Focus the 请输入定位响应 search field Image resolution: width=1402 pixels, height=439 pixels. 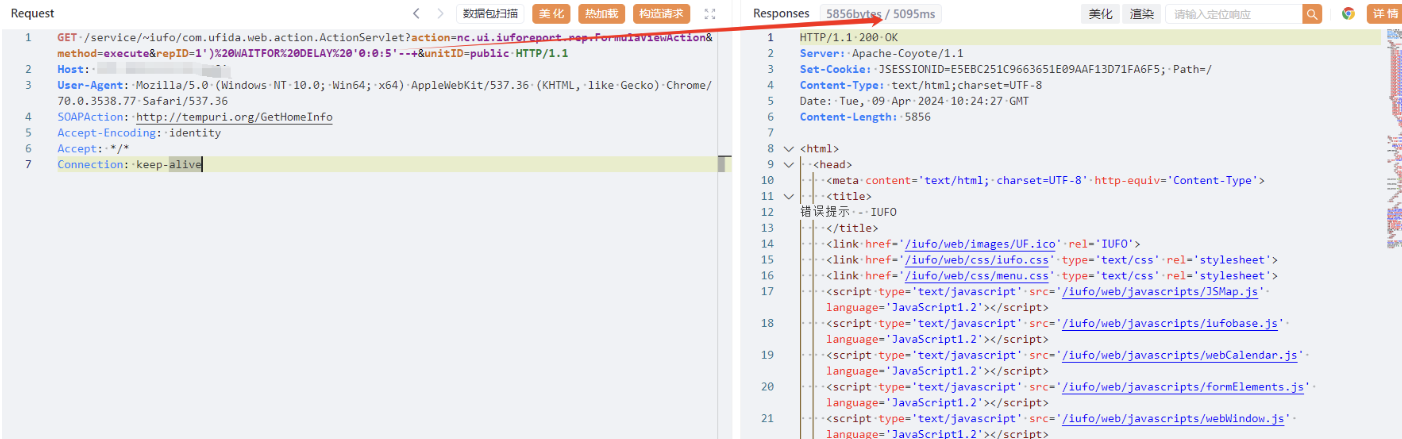pyautogui.click(x=1234, y=14)
